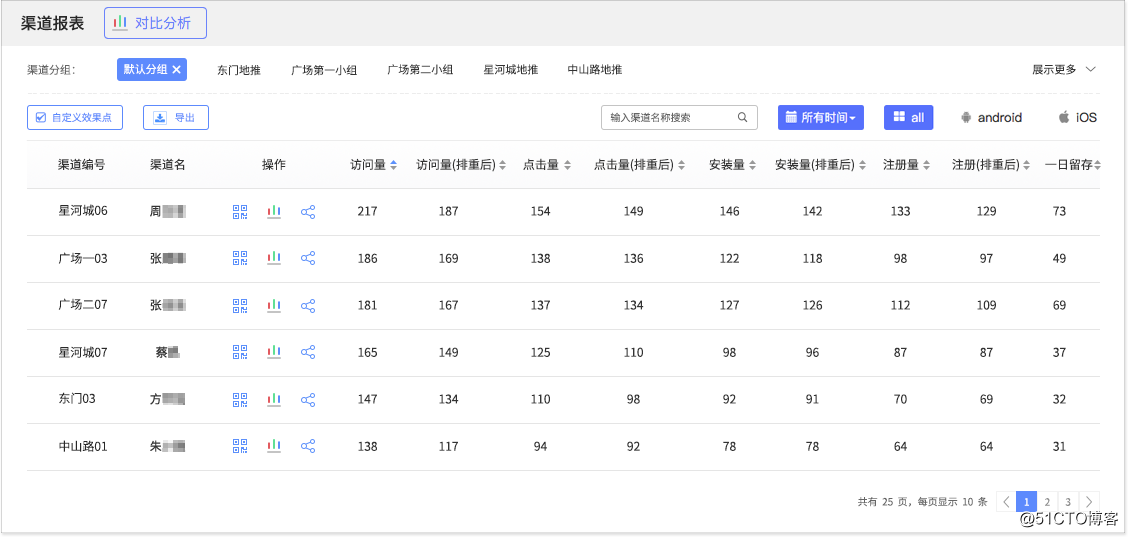View chart for 东门03 channel
This screenshot has height=537, width=1128.
pos(273,400)
